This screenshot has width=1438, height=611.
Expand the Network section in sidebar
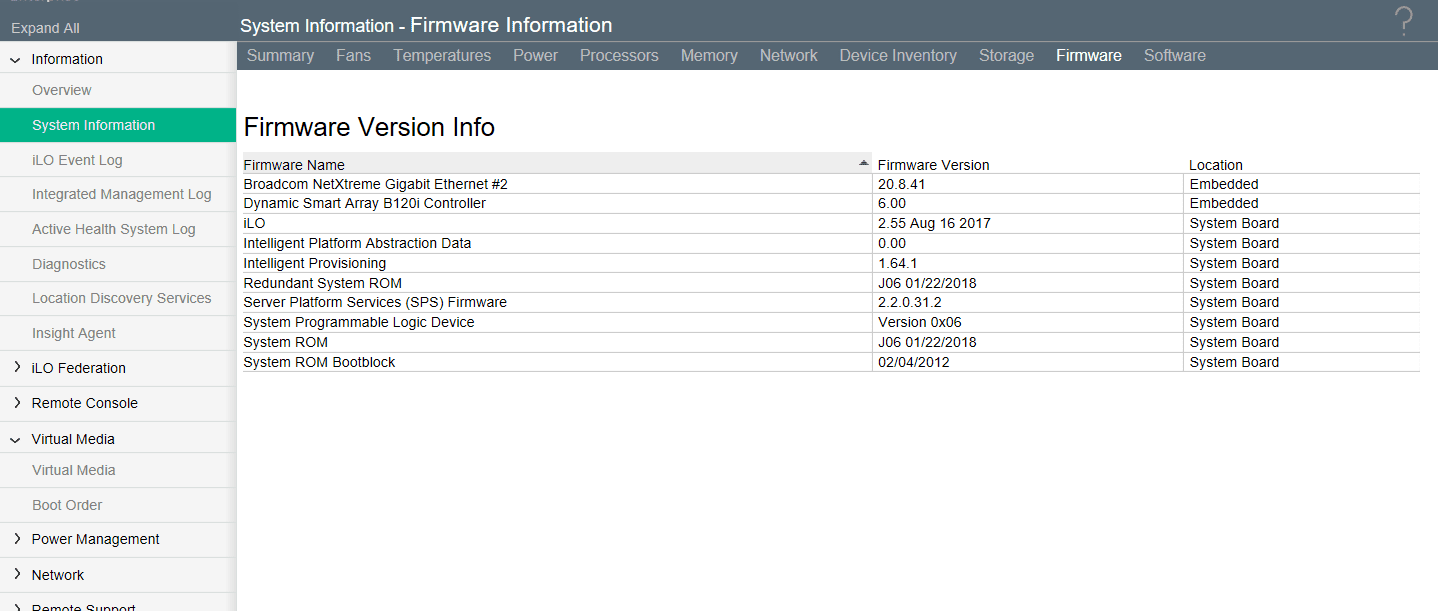click(x=16, y=575)
